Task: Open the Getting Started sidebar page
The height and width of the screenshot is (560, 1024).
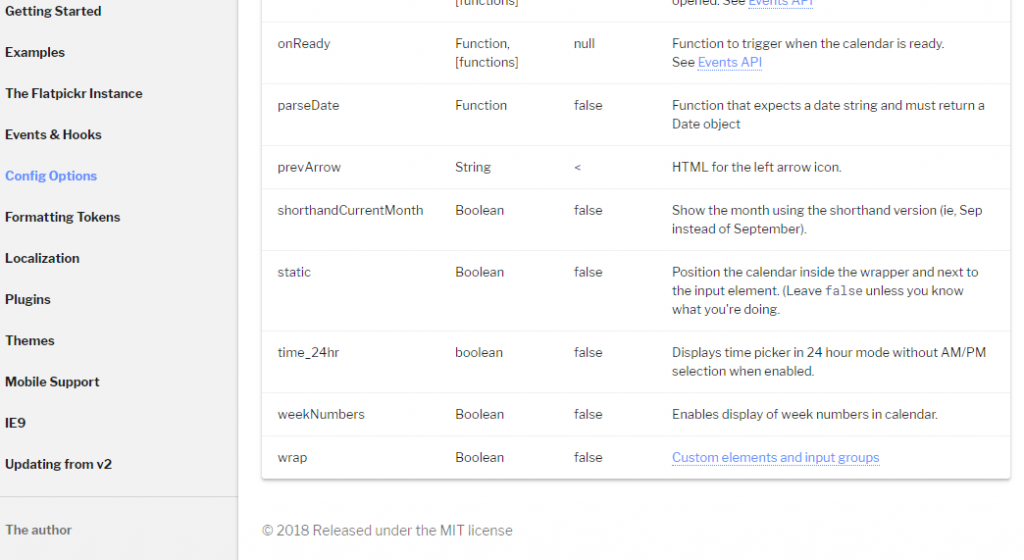Action: (x=53, y=11)
